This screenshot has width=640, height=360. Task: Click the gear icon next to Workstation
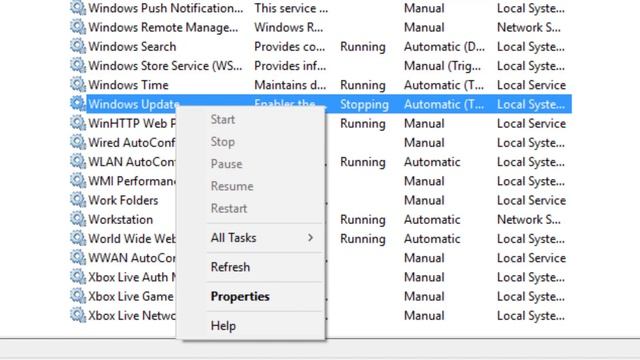pyautogui.click(x=78, y=219)
